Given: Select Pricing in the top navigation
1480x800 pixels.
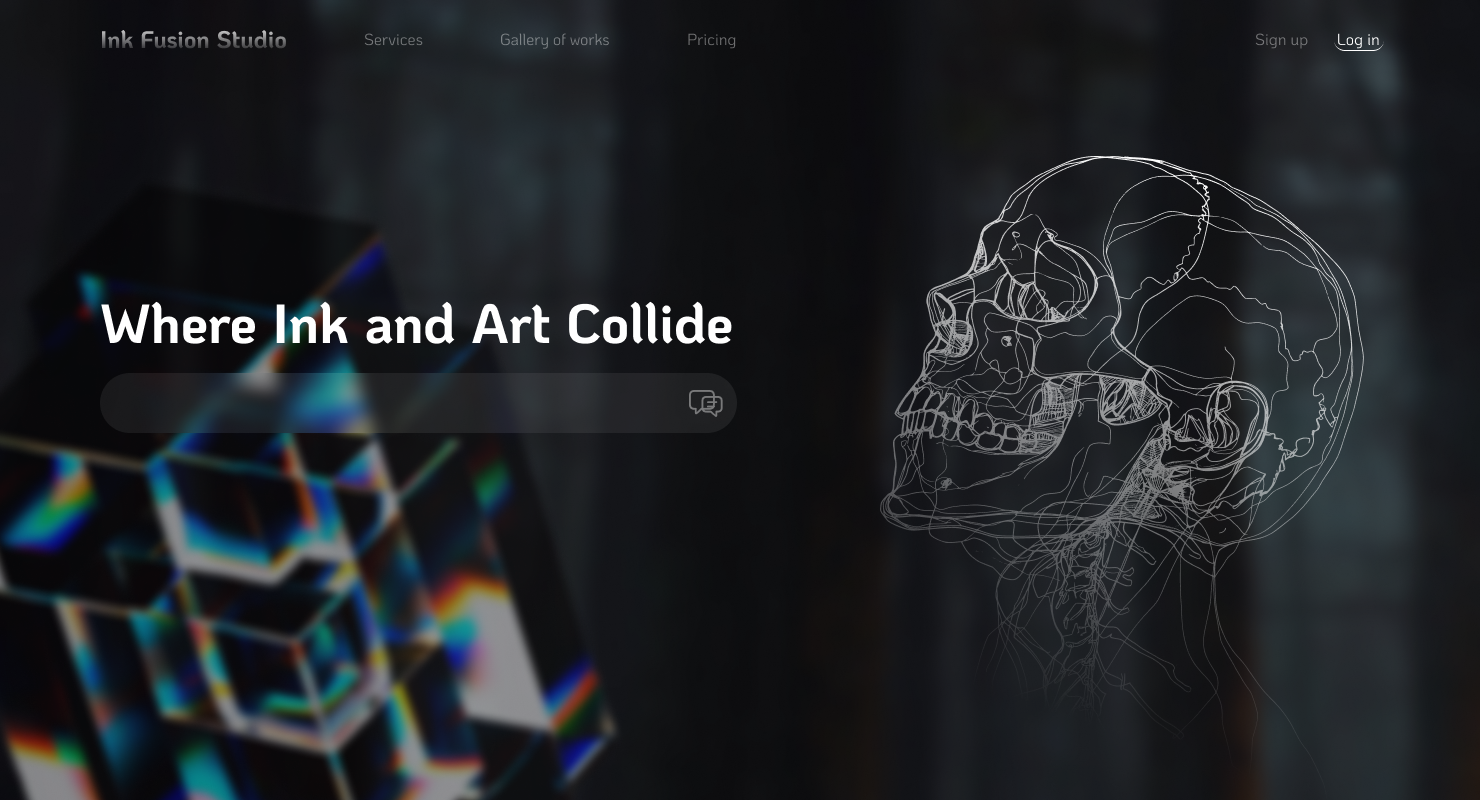Looking at the screenshot, I should pyautogui.click(x=711, y=40).
